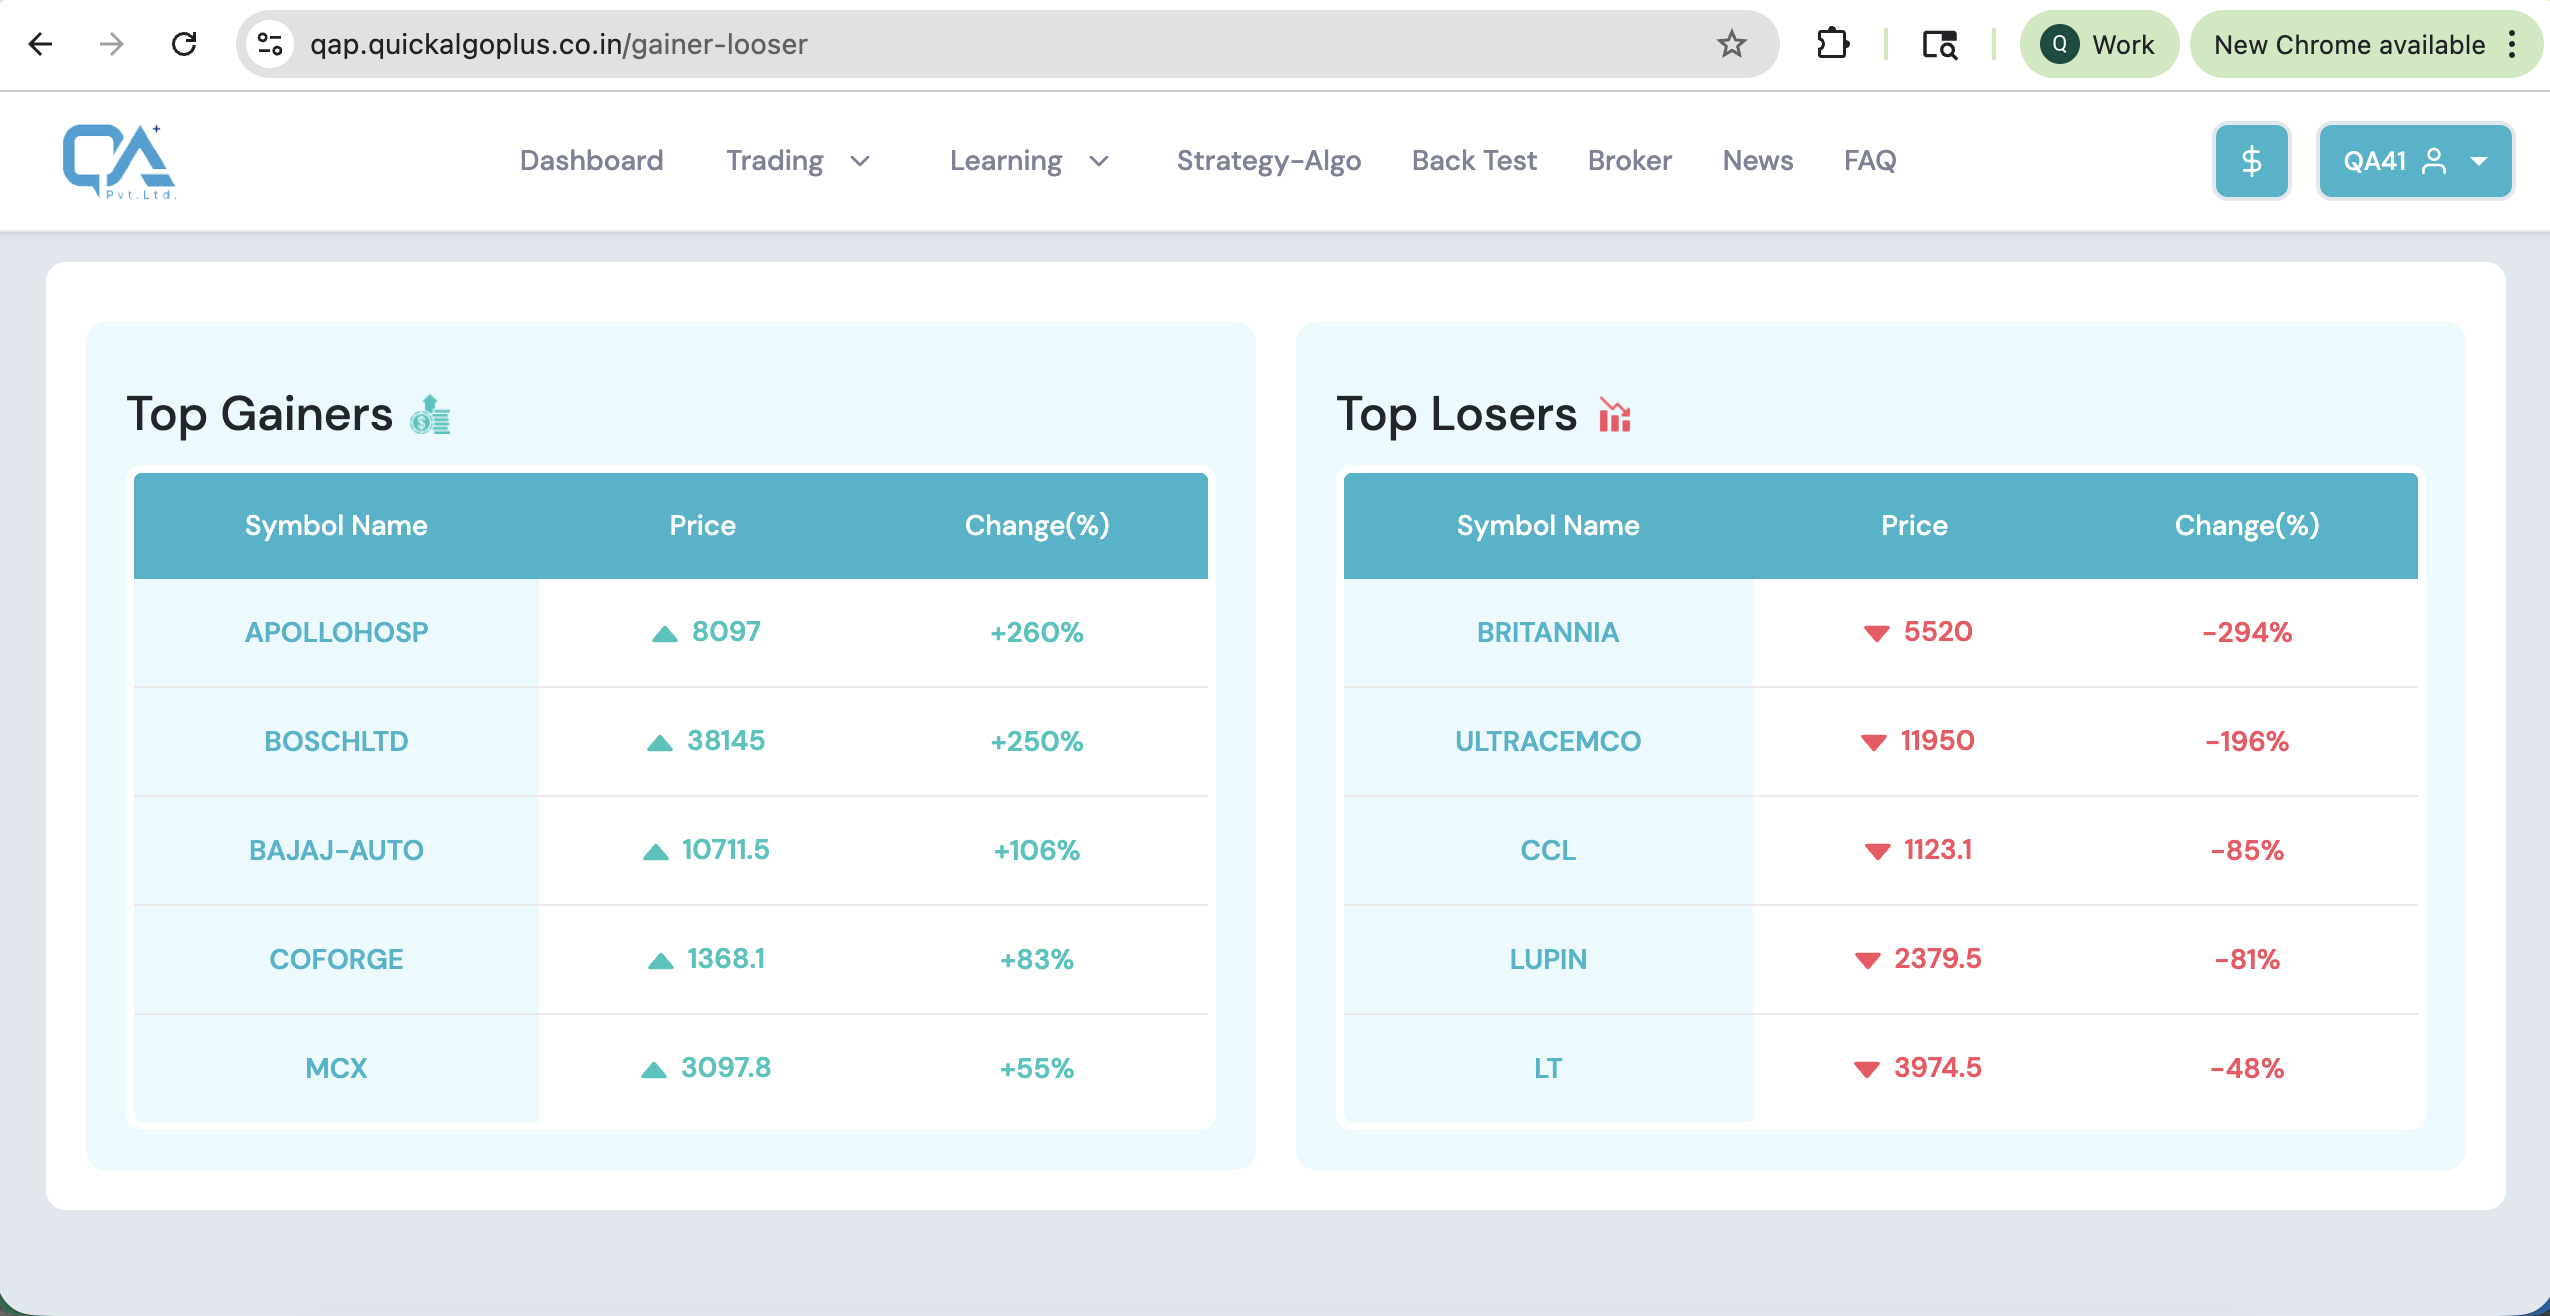Click down arrow beside ULTRACEMCO price 11950

pos(1873,743)
